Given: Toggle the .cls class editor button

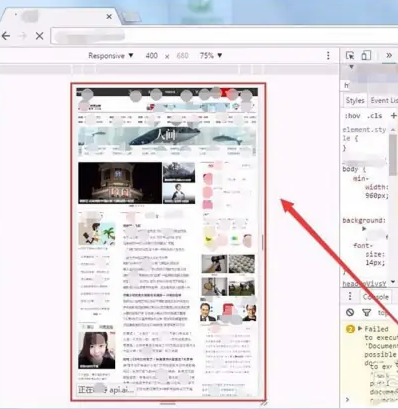Looking at the screenshot, I should pos(374,116).
